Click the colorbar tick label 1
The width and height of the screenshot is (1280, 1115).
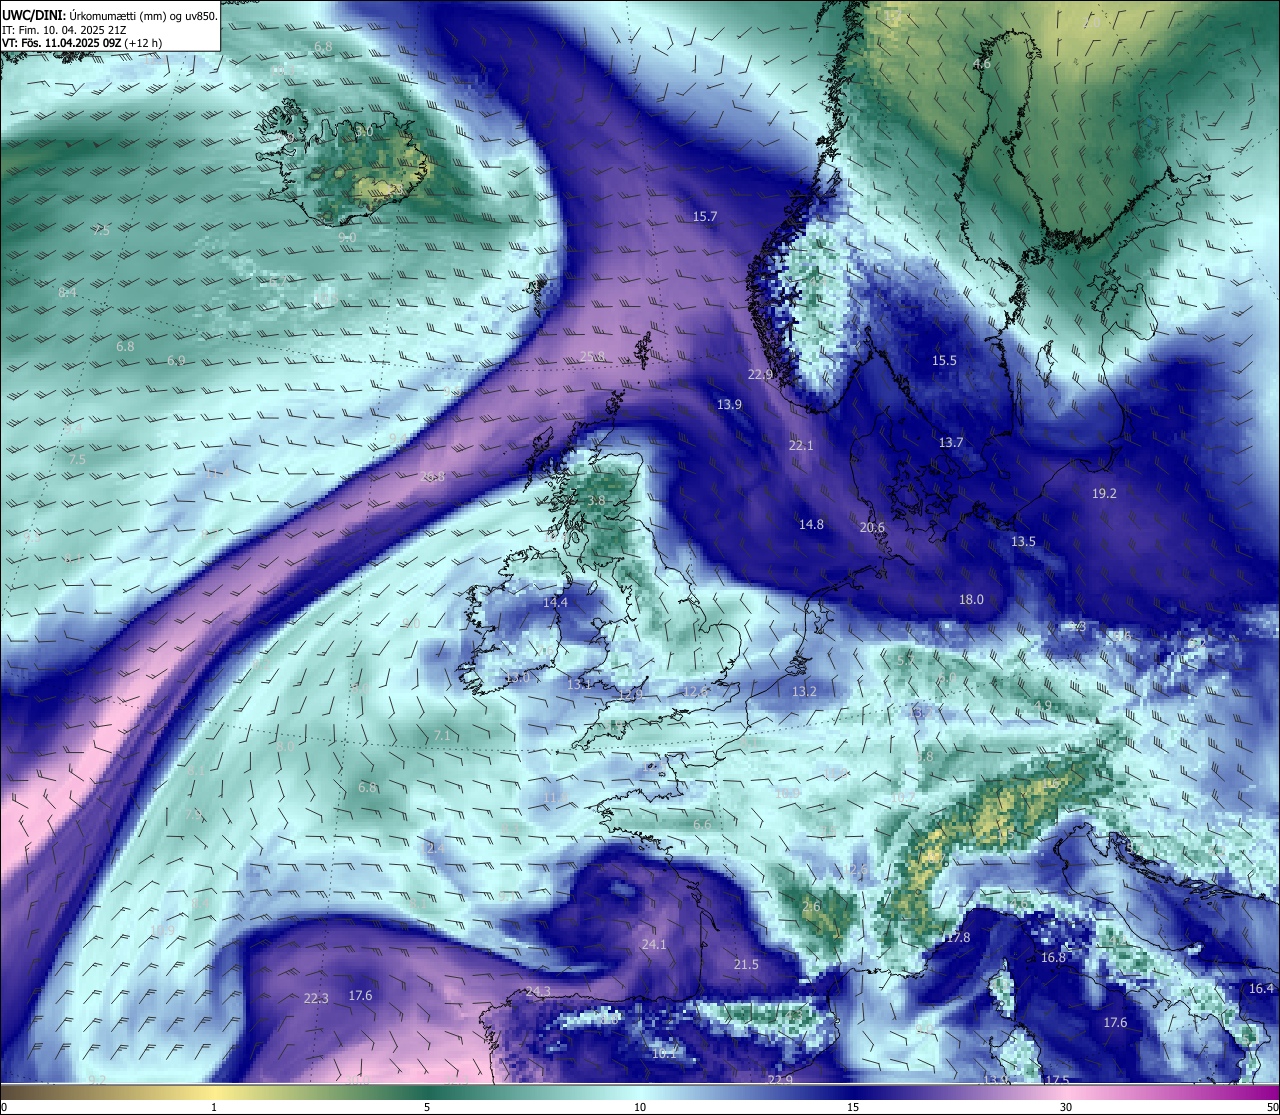click(x=214, y=1107)
